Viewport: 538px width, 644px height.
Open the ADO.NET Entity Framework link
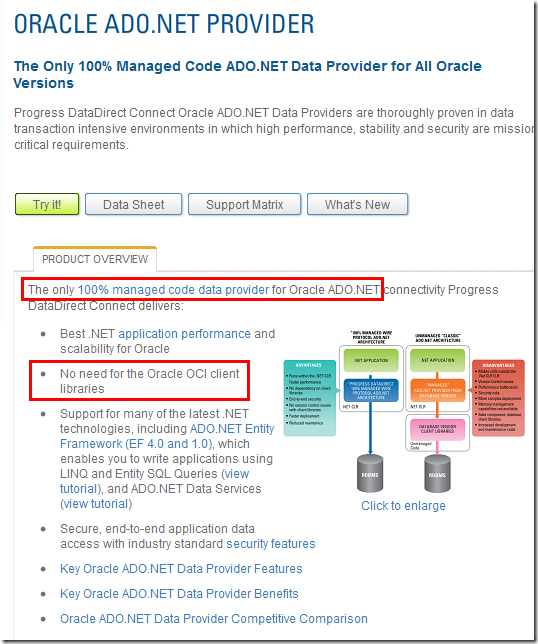(167, 436)
